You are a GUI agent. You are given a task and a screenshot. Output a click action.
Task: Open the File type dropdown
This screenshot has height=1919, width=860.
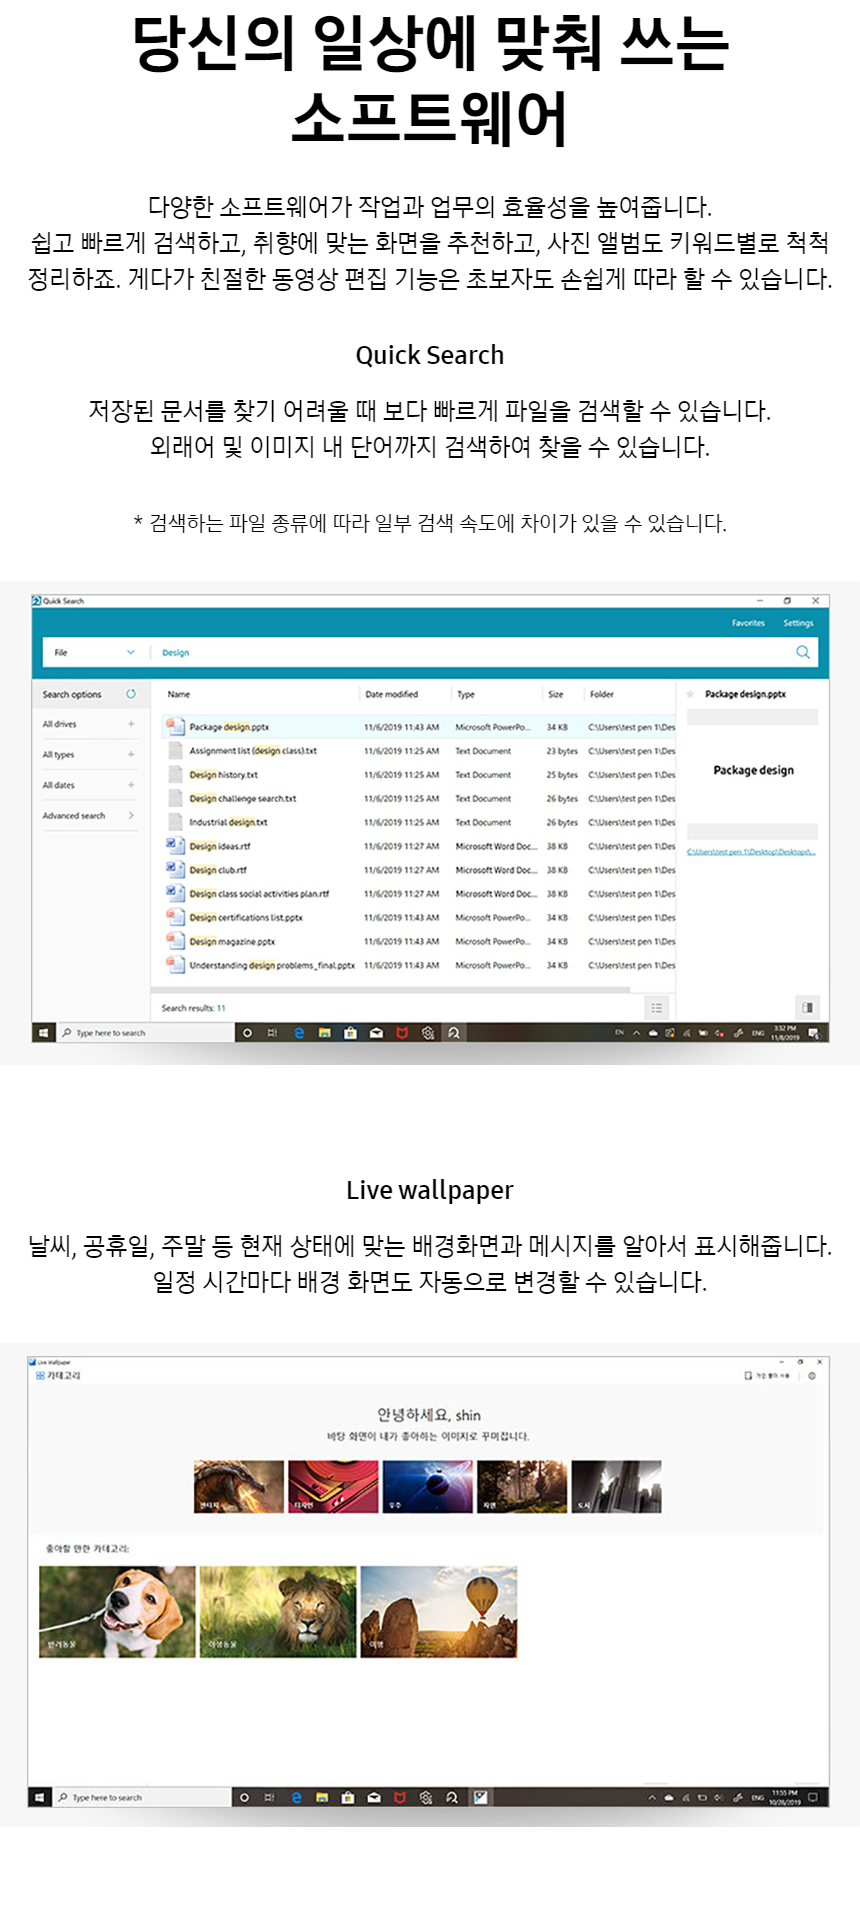(94, 652)
